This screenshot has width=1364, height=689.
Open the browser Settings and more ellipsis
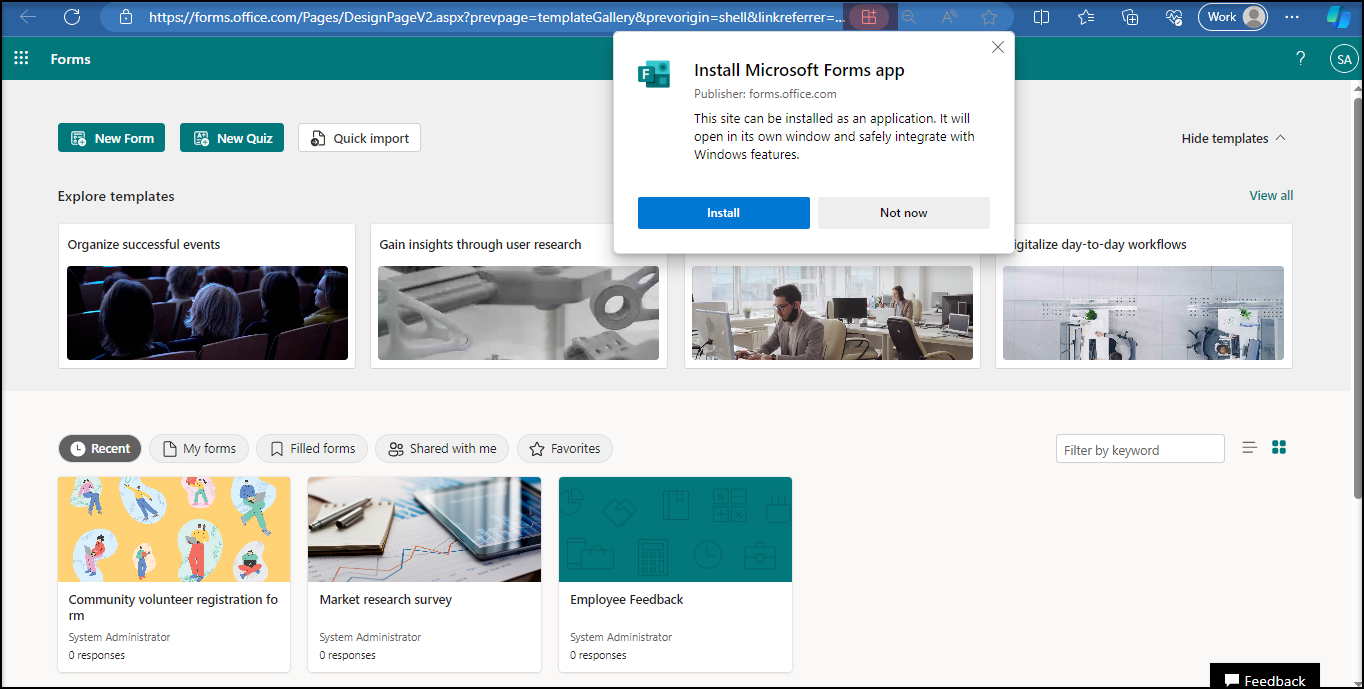[1292, 17]
